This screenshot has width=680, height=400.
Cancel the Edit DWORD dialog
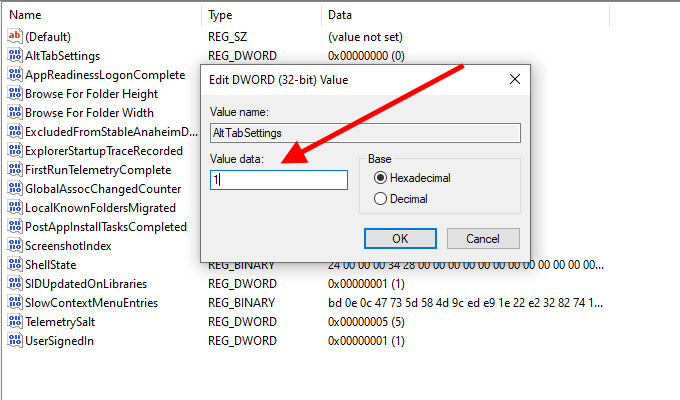483,239
